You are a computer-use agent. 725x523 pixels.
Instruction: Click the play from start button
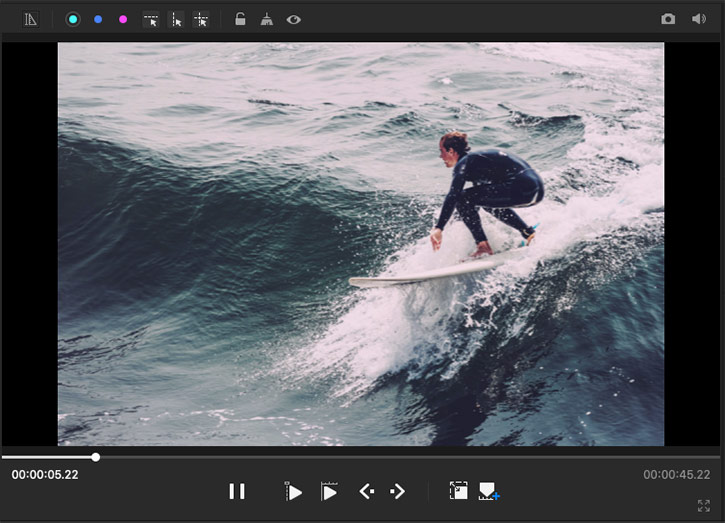pos(293,491)
